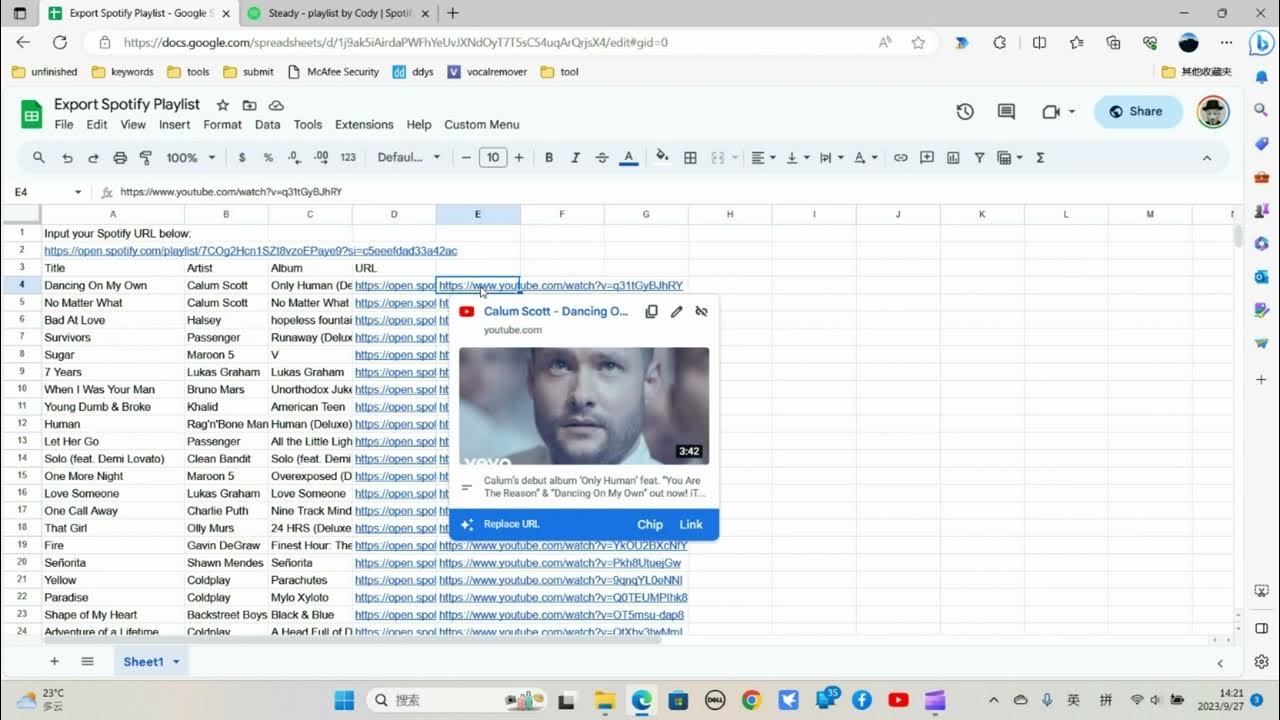Click the Redo icon in Sheets toolbar
Screen dimensions: 1280x720
coord(93,158)
